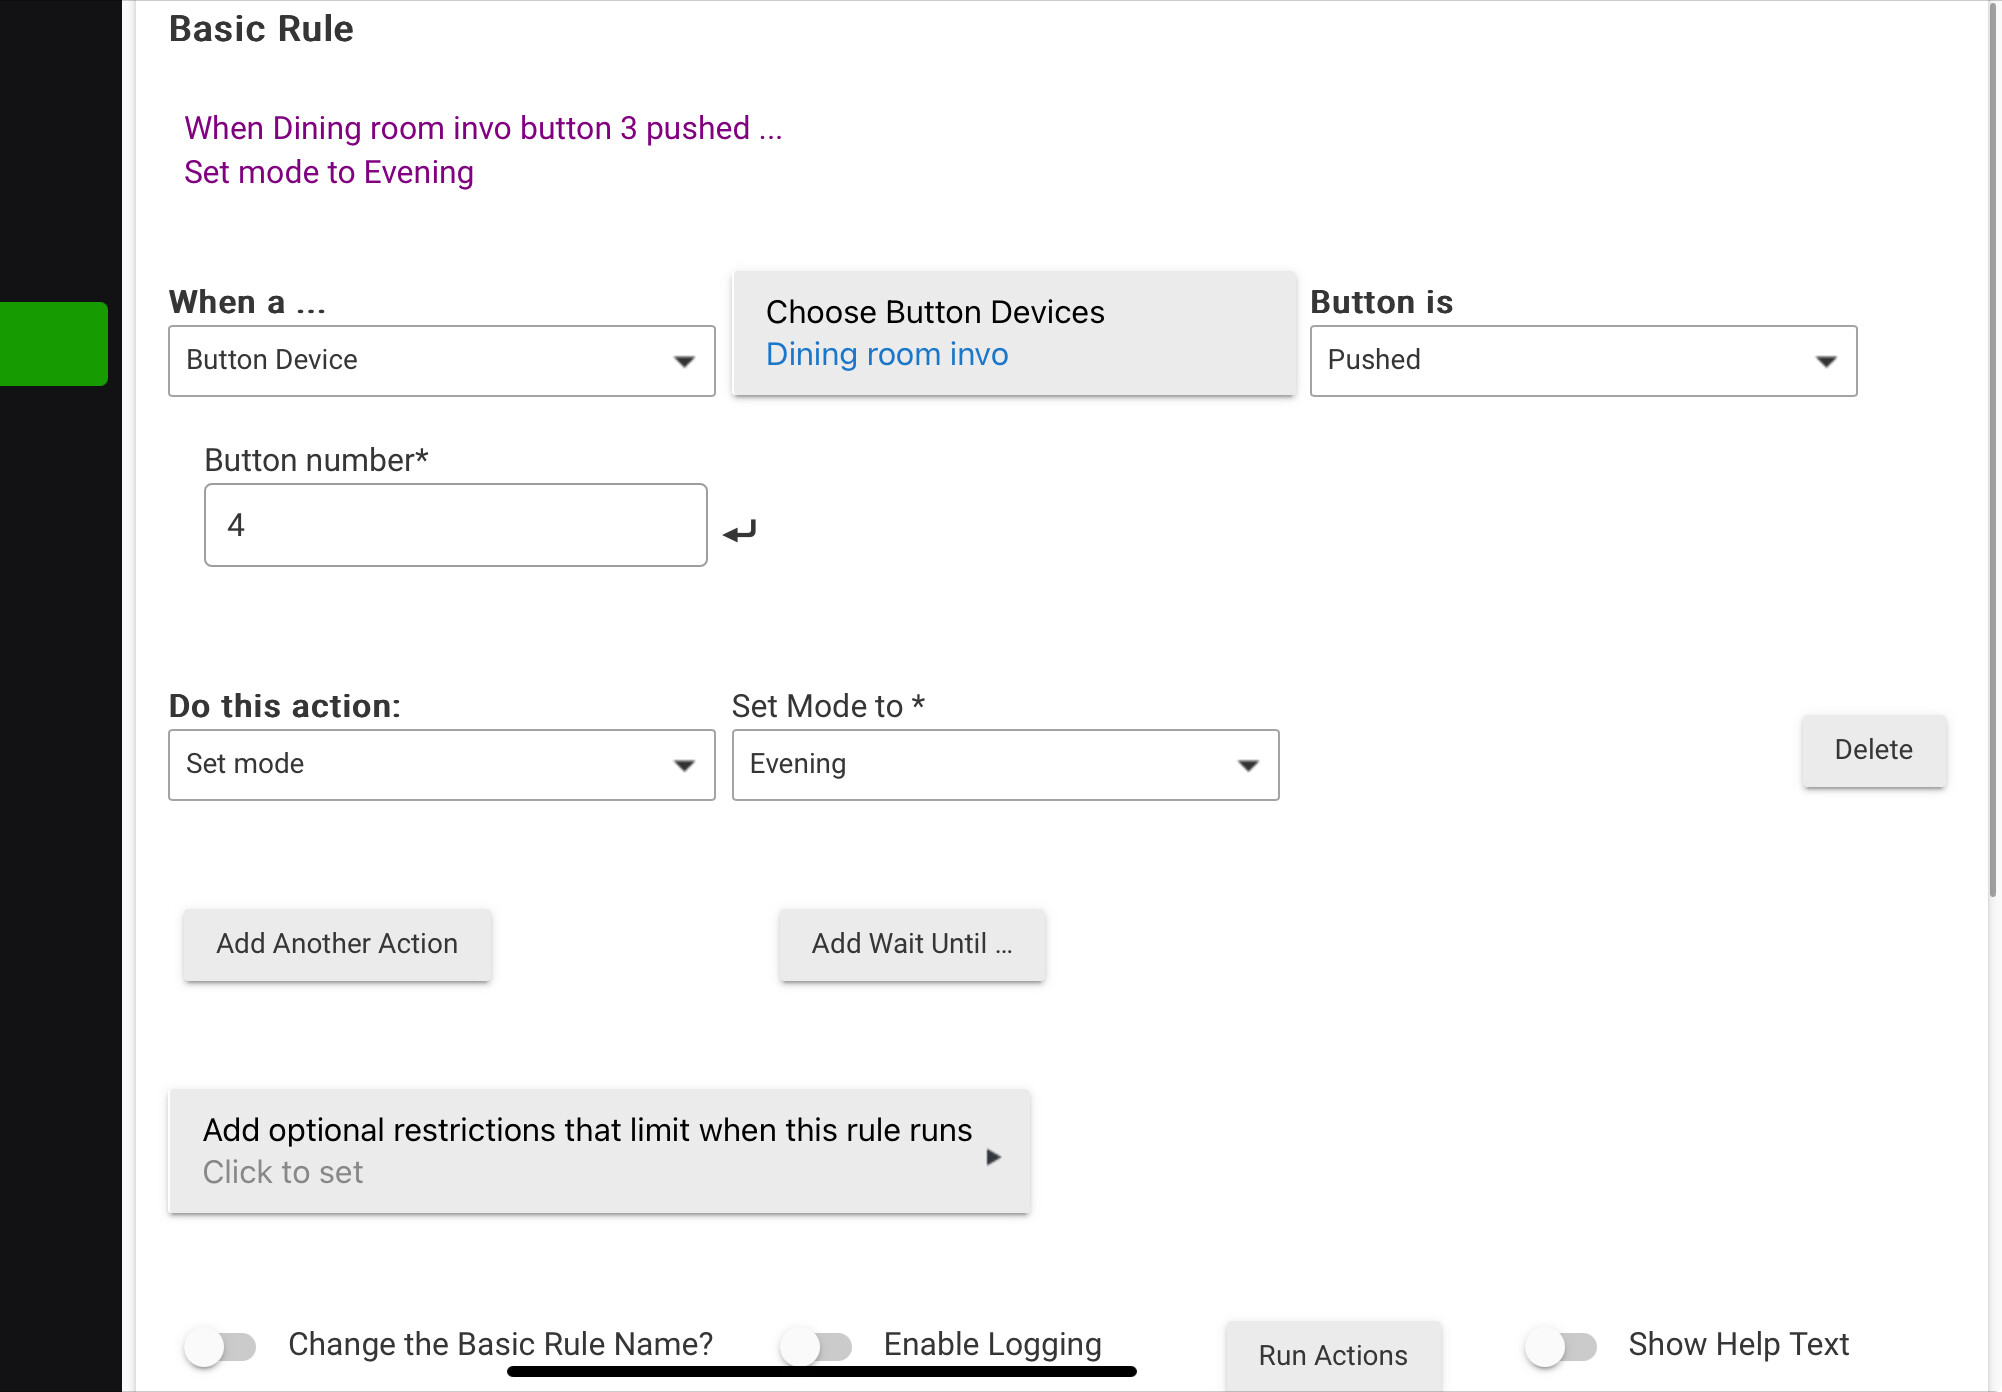The height and width of the screenshot is (1392, 2002).
Task: Open the Pushed dropdown under Button is
Action: click(x=1583, y=361)
